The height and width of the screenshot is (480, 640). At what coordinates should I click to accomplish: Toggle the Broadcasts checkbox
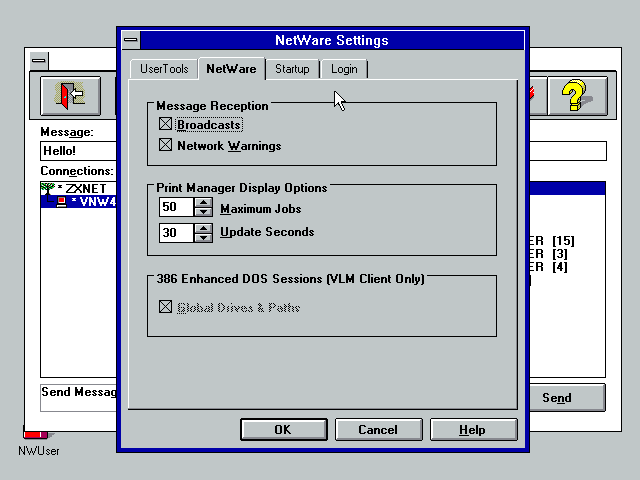tap(165, 124)
